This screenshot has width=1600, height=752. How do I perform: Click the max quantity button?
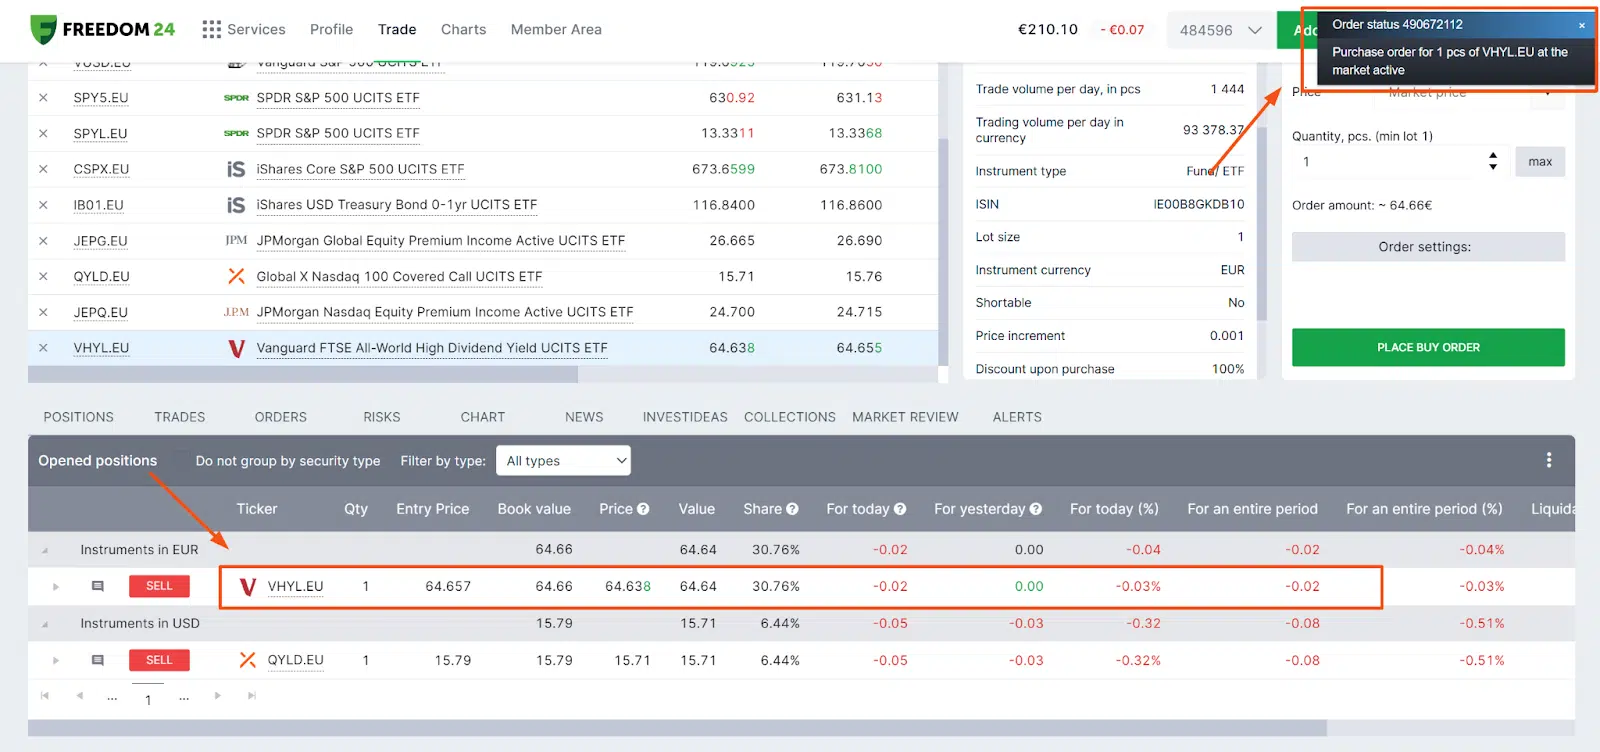tap(1540, 162)
